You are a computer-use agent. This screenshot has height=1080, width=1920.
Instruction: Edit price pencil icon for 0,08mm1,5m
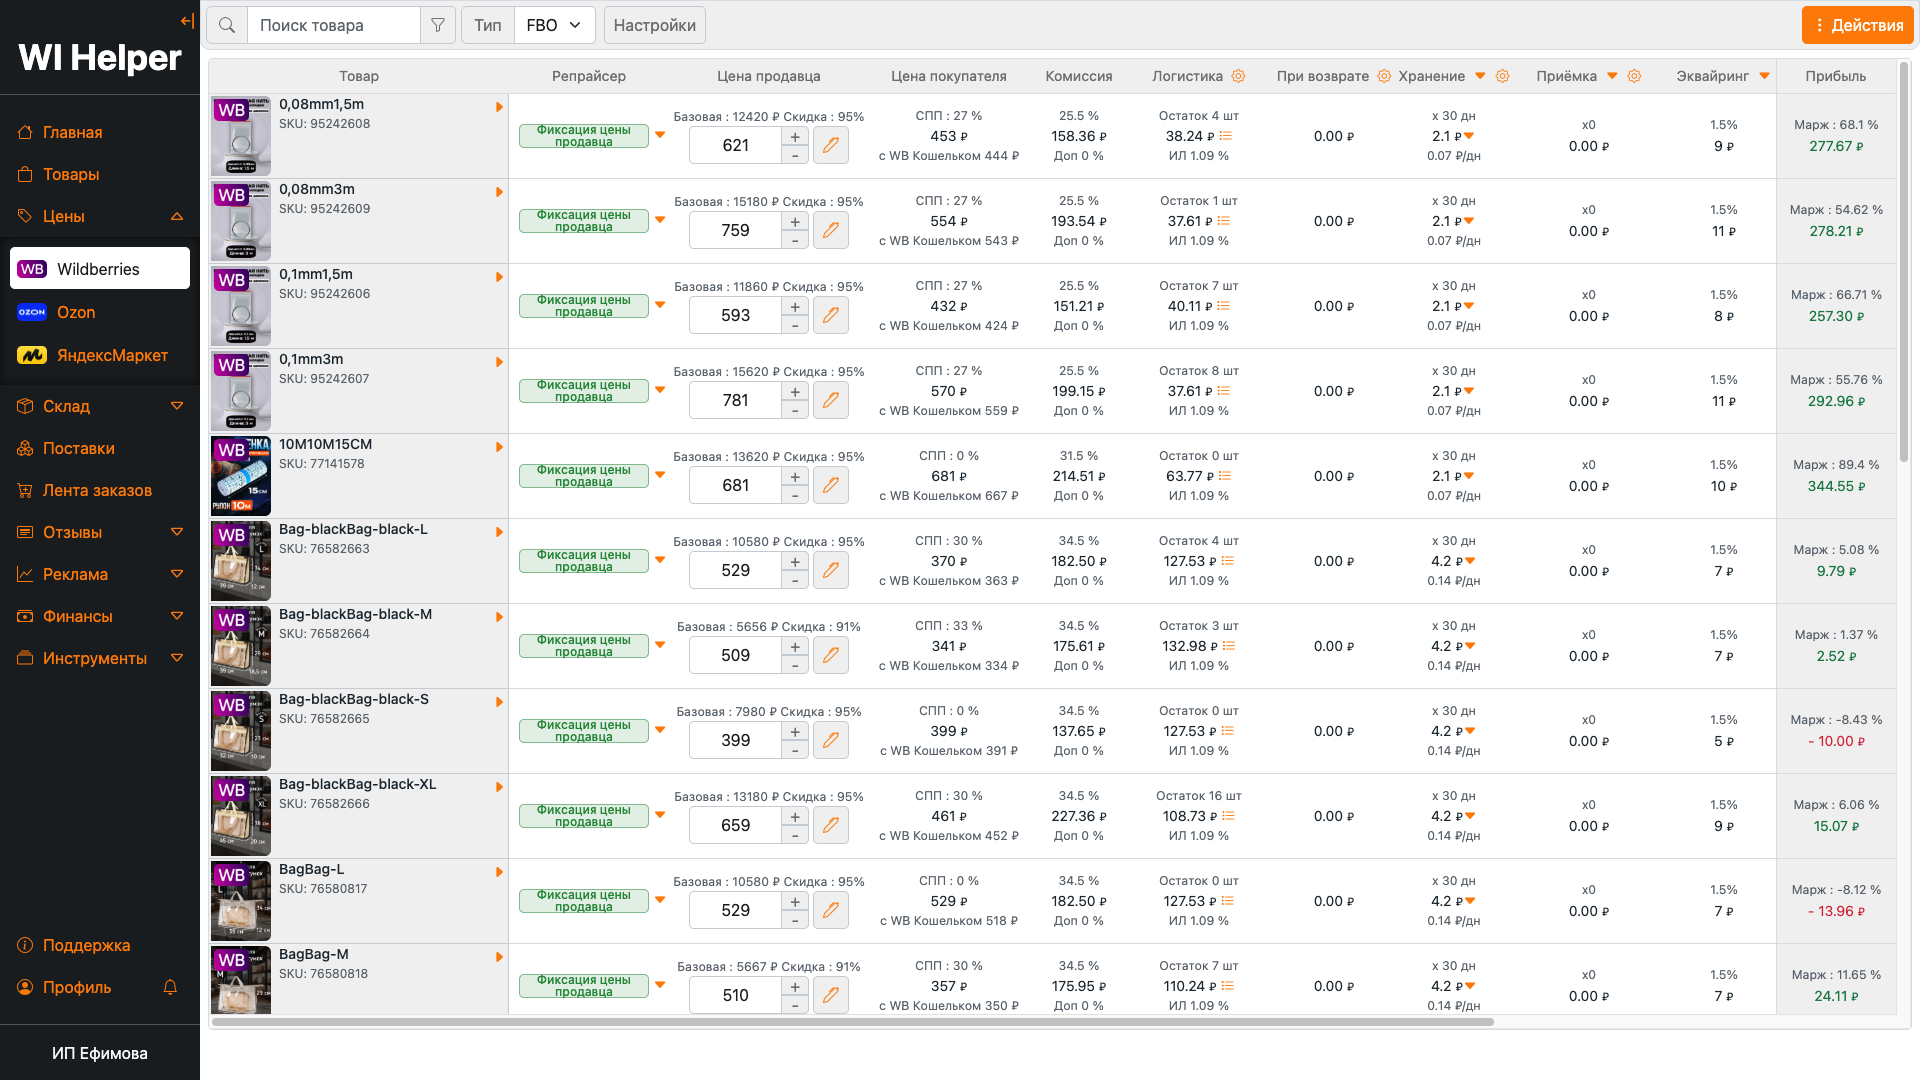[x=830, y=145]
